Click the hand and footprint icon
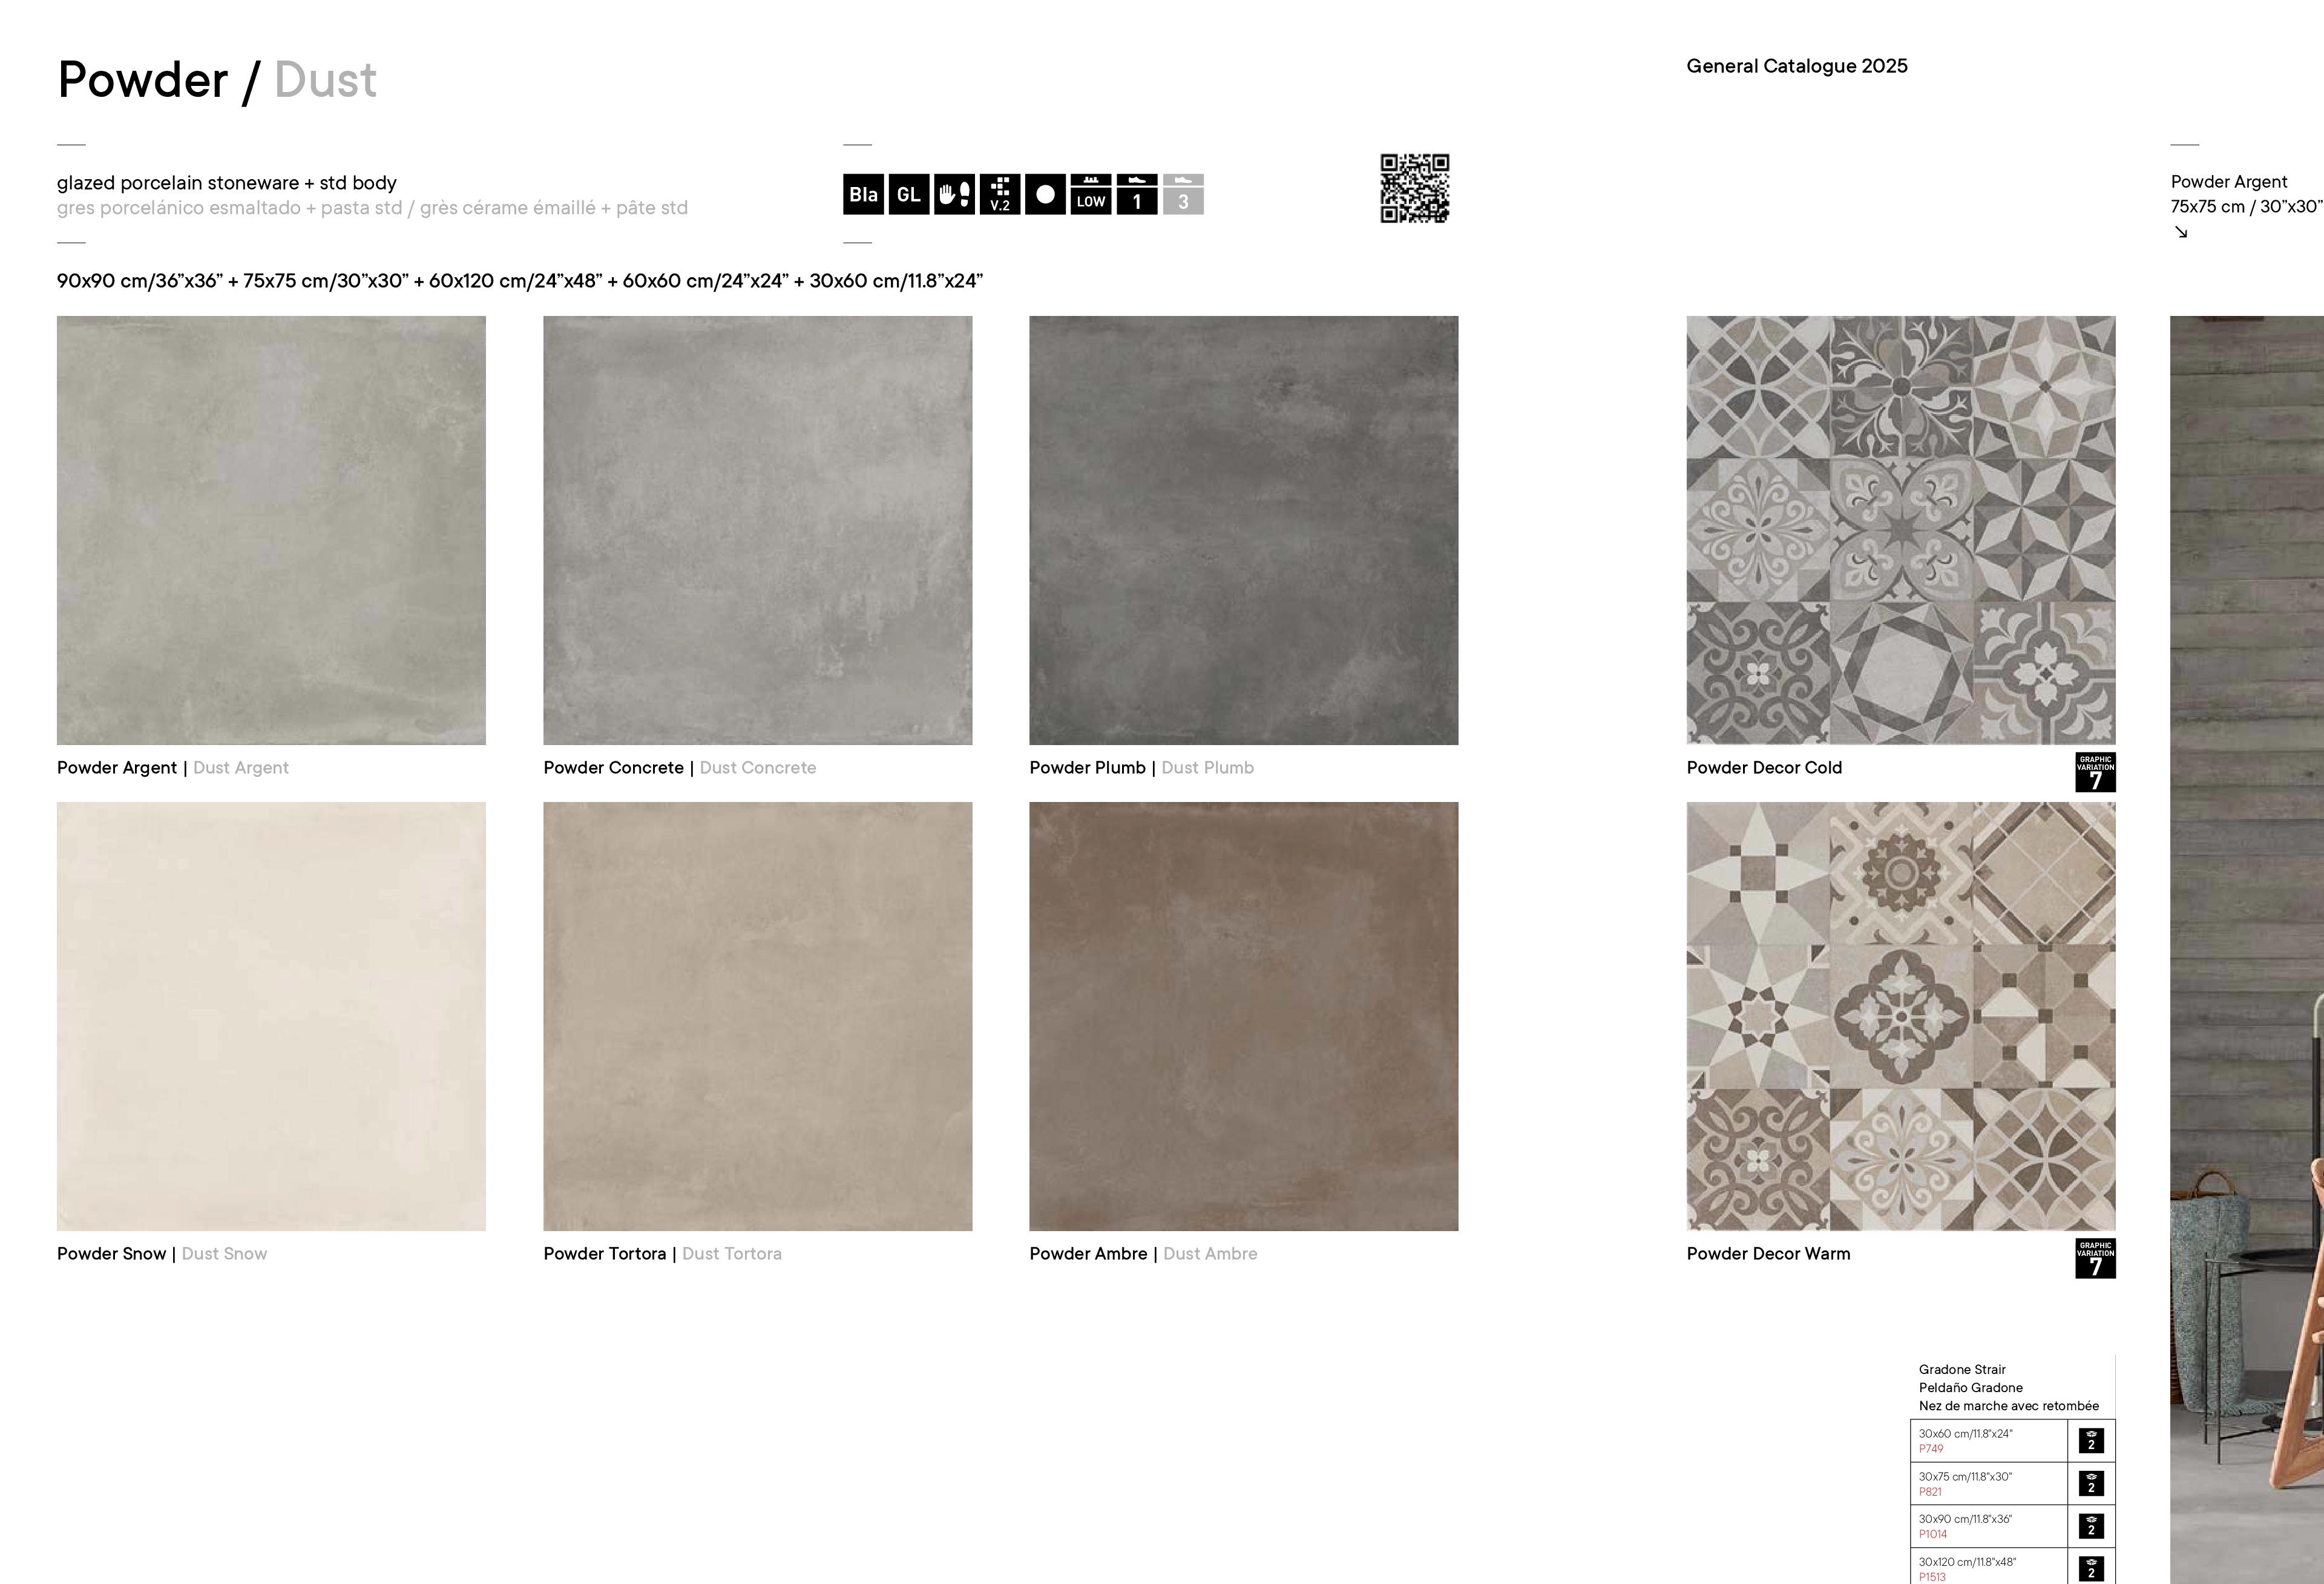 coord(954,194)
